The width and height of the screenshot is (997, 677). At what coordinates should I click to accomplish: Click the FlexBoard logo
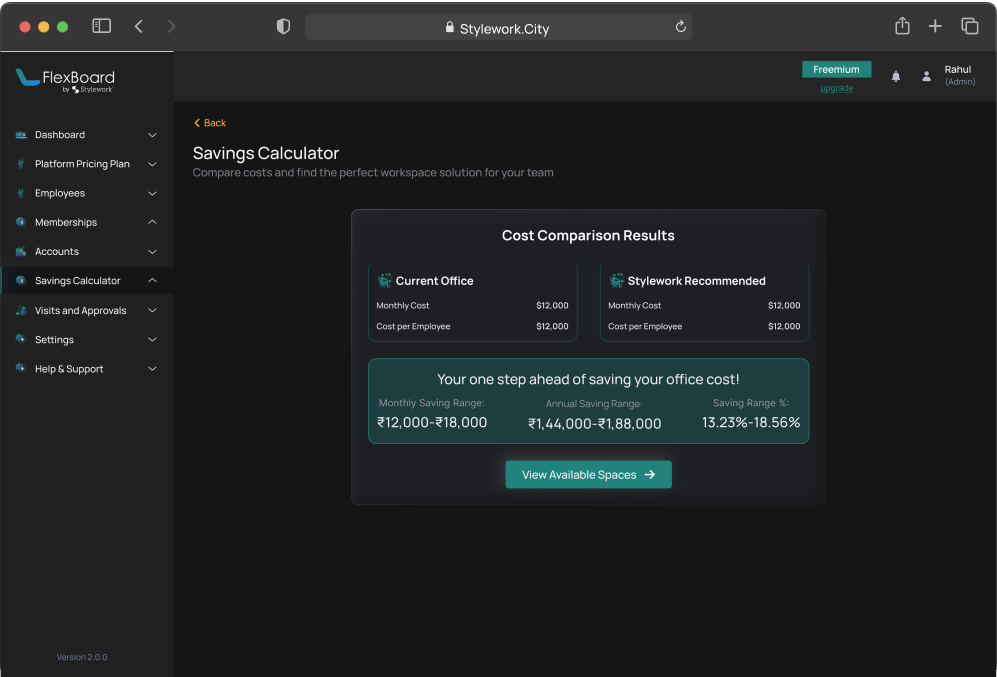65,81
